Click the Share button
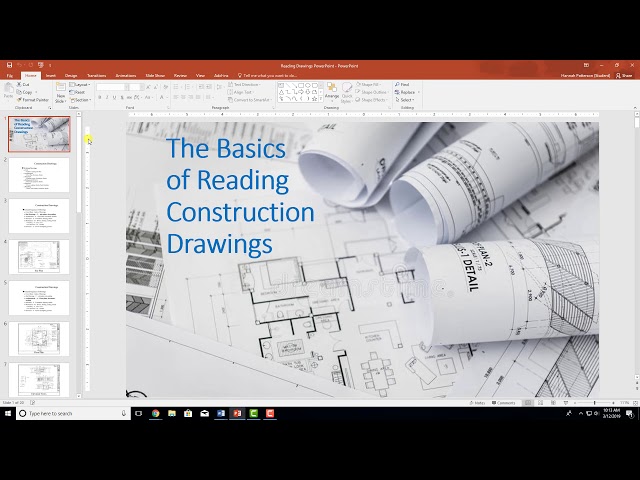 coord(624,76)
